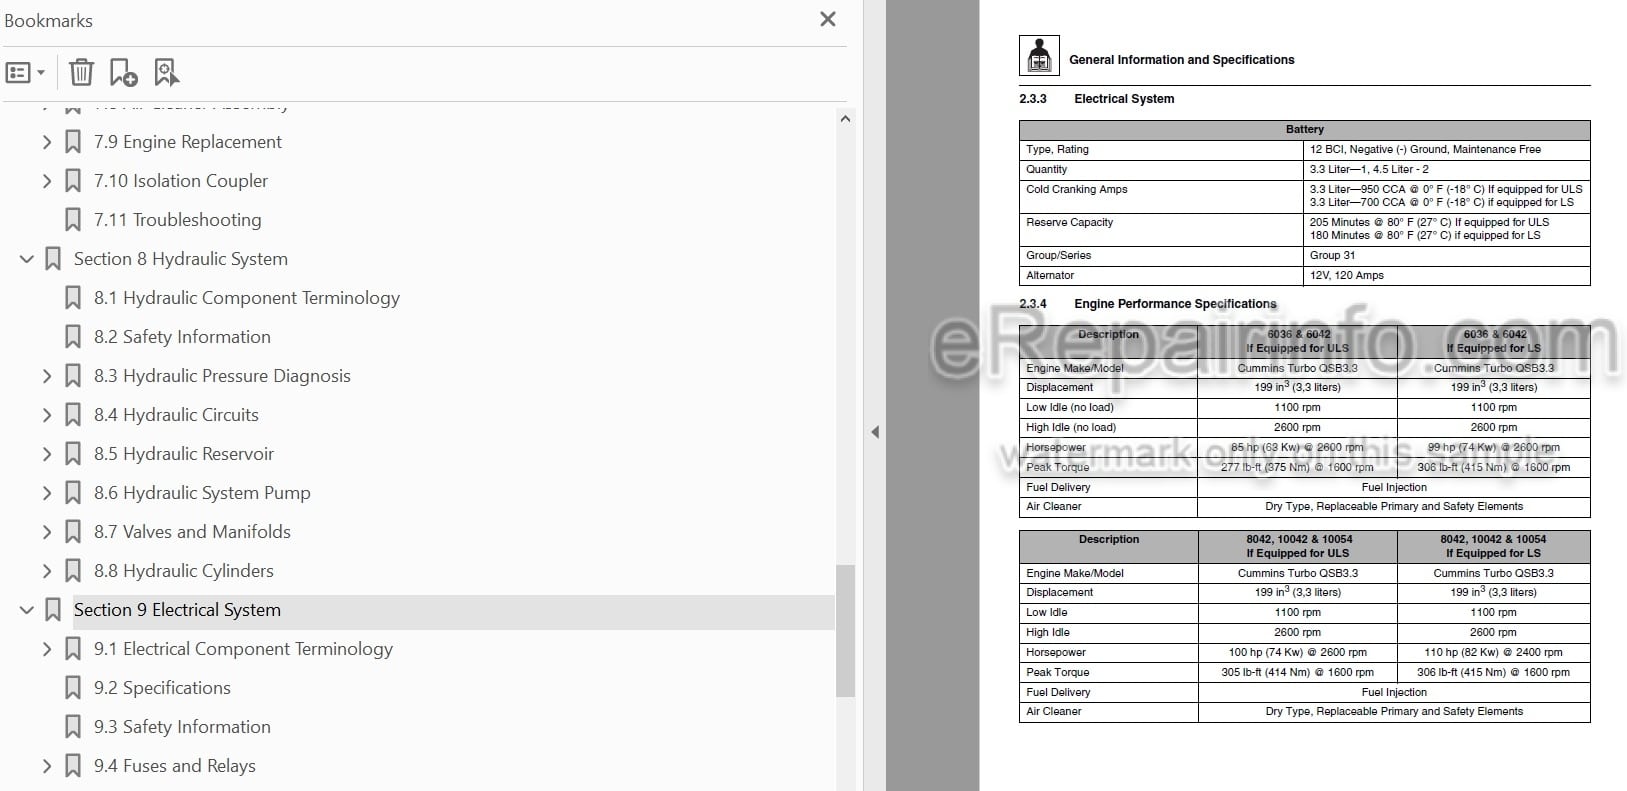Expand 8.4 Hydraulic Circuits bookmark
Image resolution: width=1627 pixels, height=791 pixels.
pos(47,415)
